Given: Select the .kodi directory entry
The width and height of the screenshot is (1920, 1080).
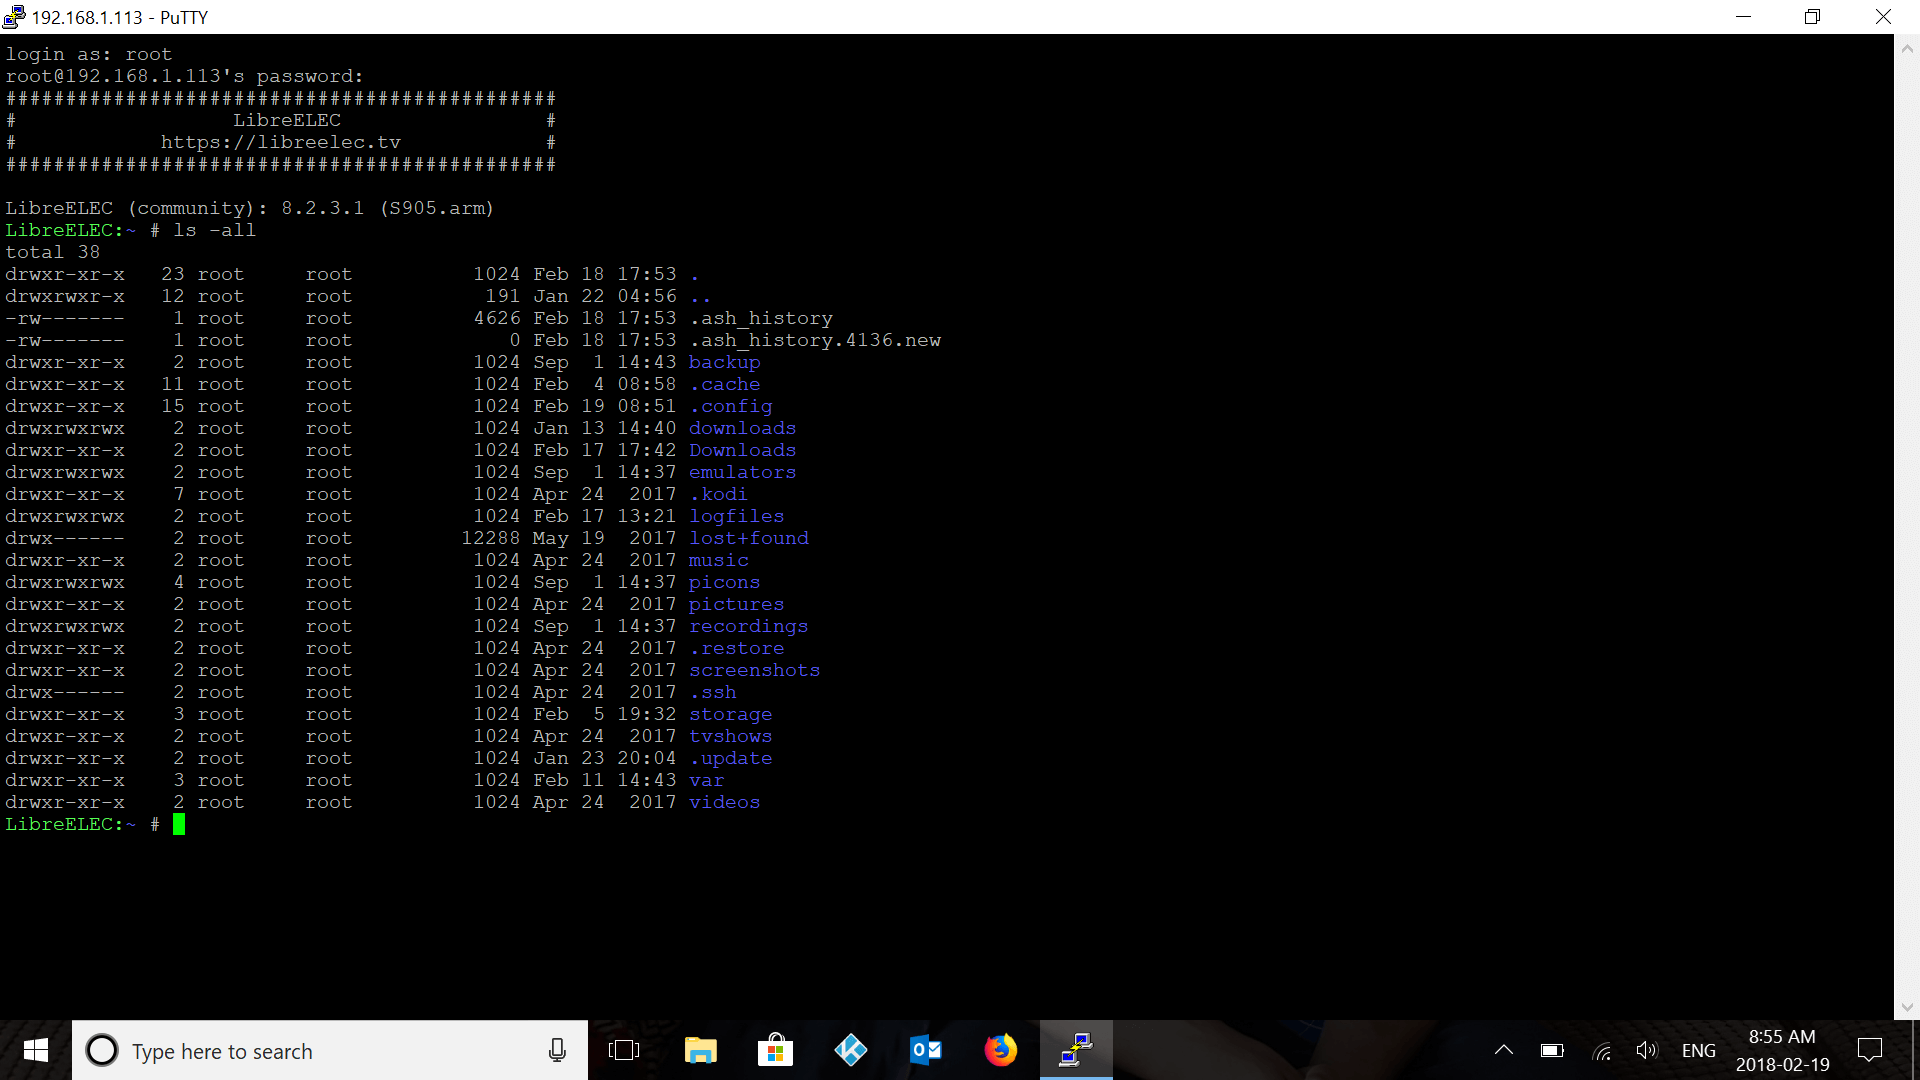Looking at the screenshot, I should (x=717, y=493).
